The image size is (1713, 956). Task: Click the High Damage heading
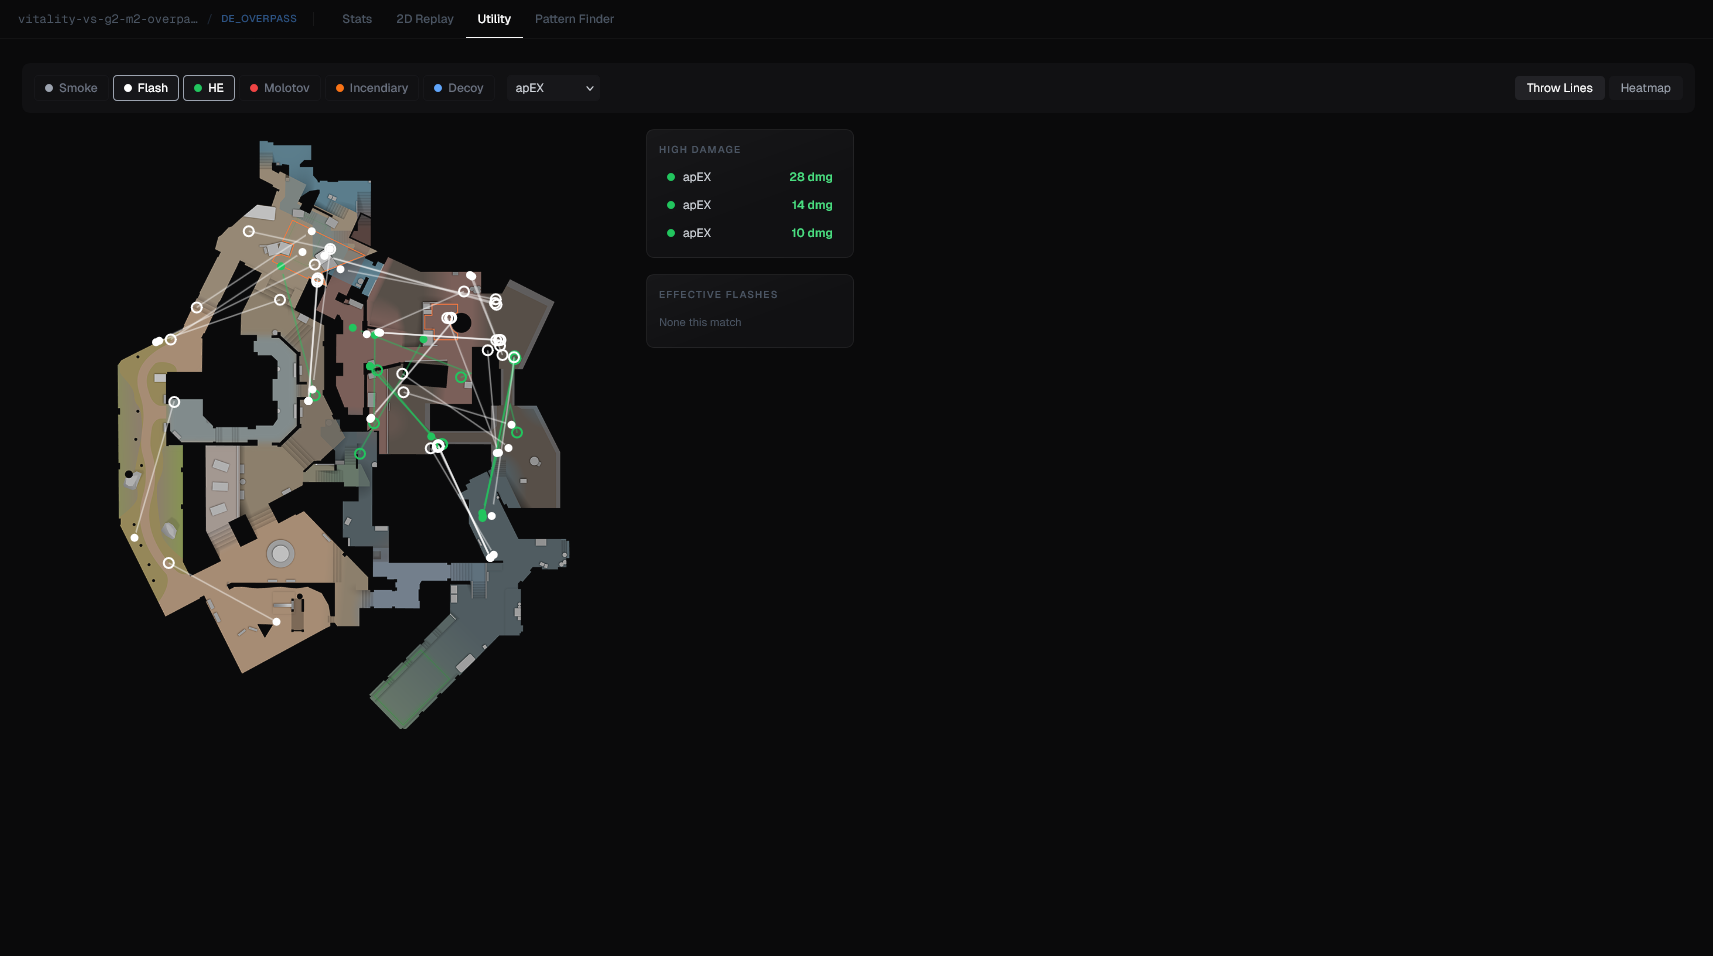tap(700, 150)
